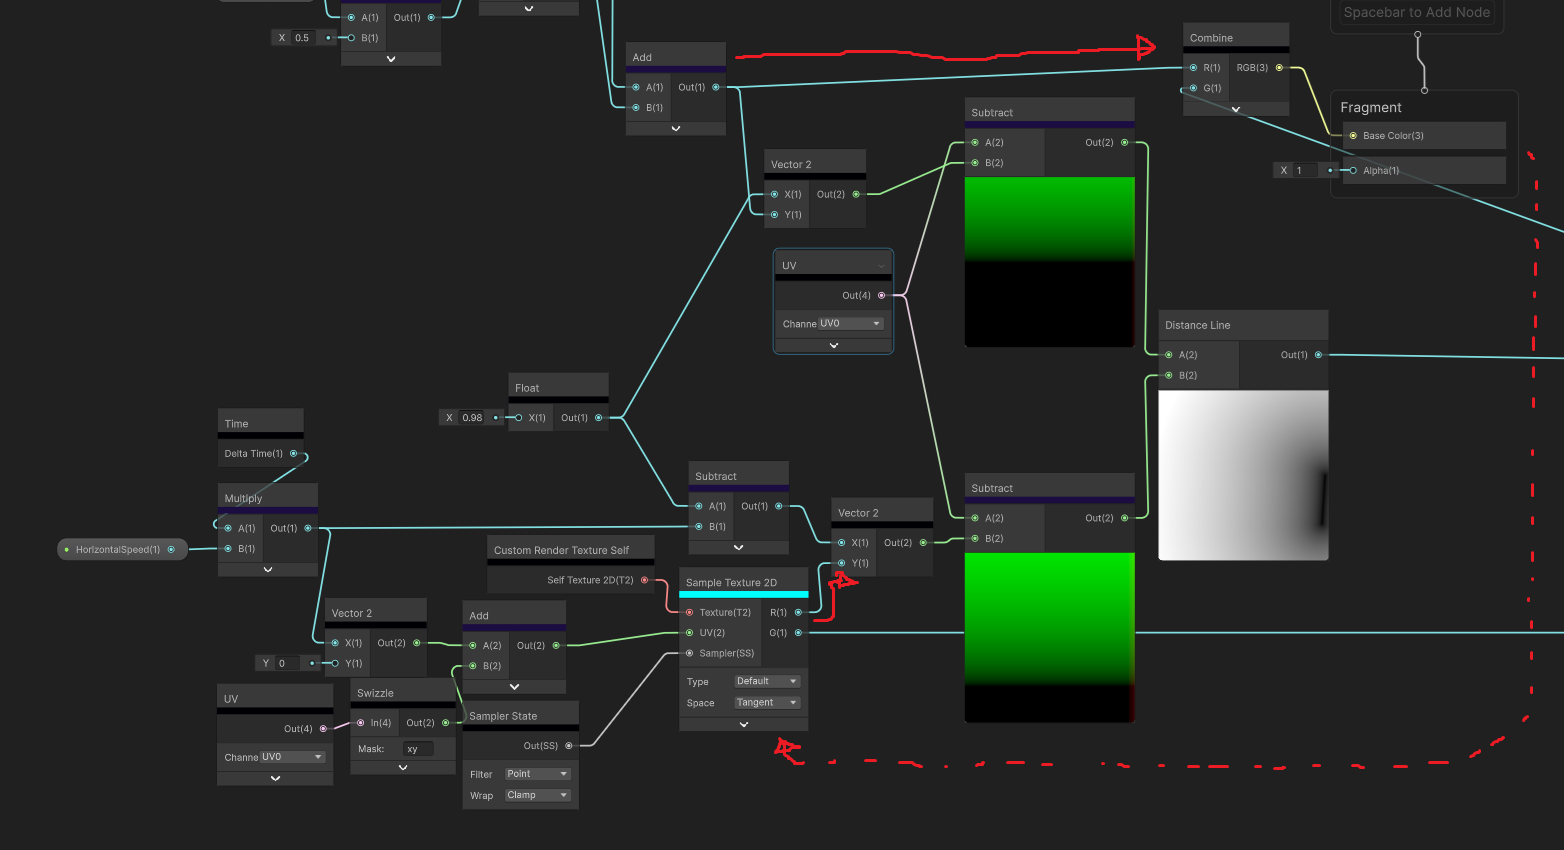Click the Delta Time(1) output port
This screenshot has height=850, width=1564.
click(293, 454)
